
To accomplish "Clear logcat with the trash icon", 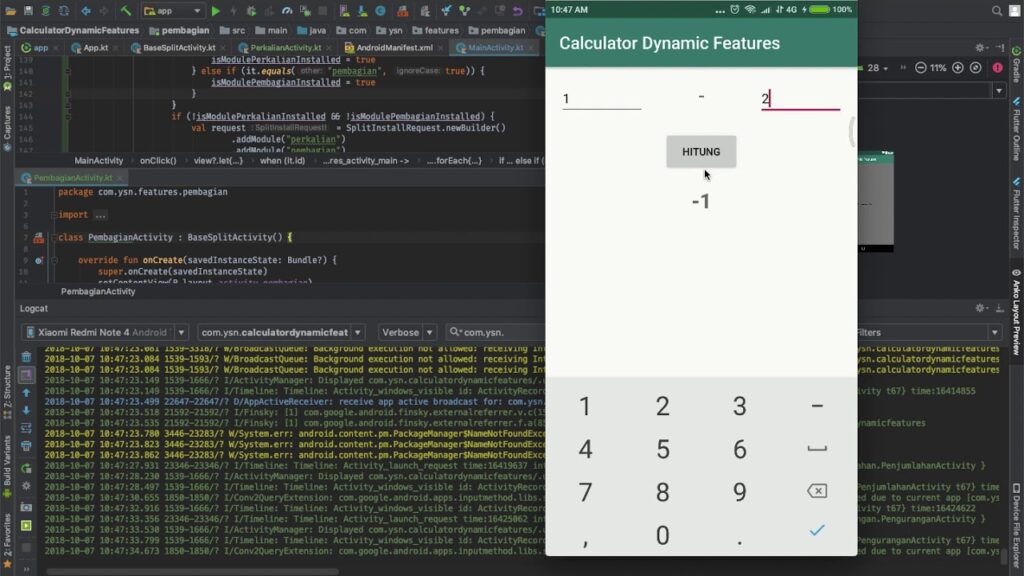I will 26,357.
